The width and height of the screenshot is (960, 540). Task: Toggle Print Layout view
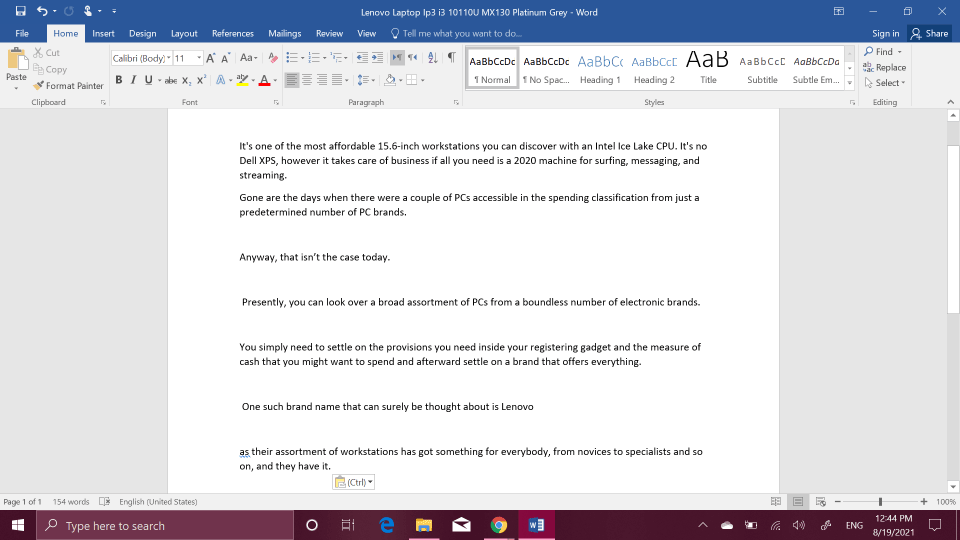[x=798, y=501]
